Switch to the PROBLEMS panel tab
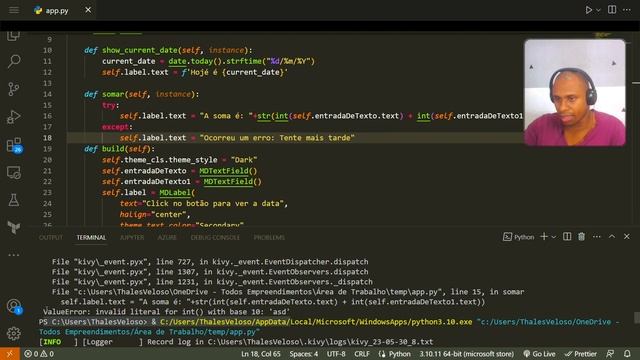 tap(269, 237)
